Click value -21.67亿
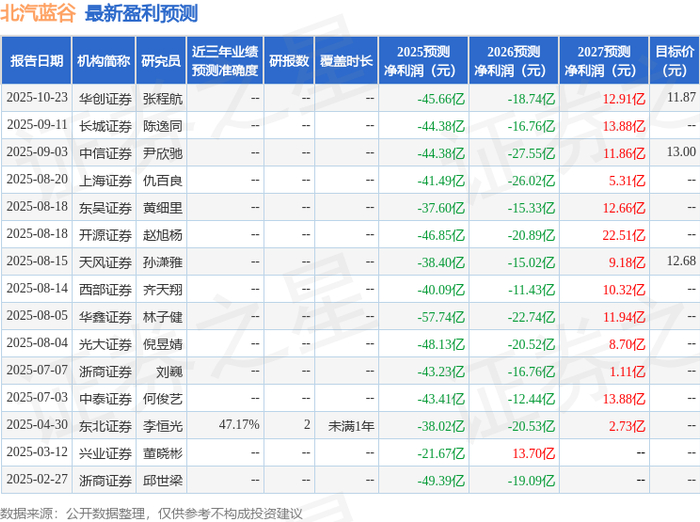The image size is (700, 522). 441,453
